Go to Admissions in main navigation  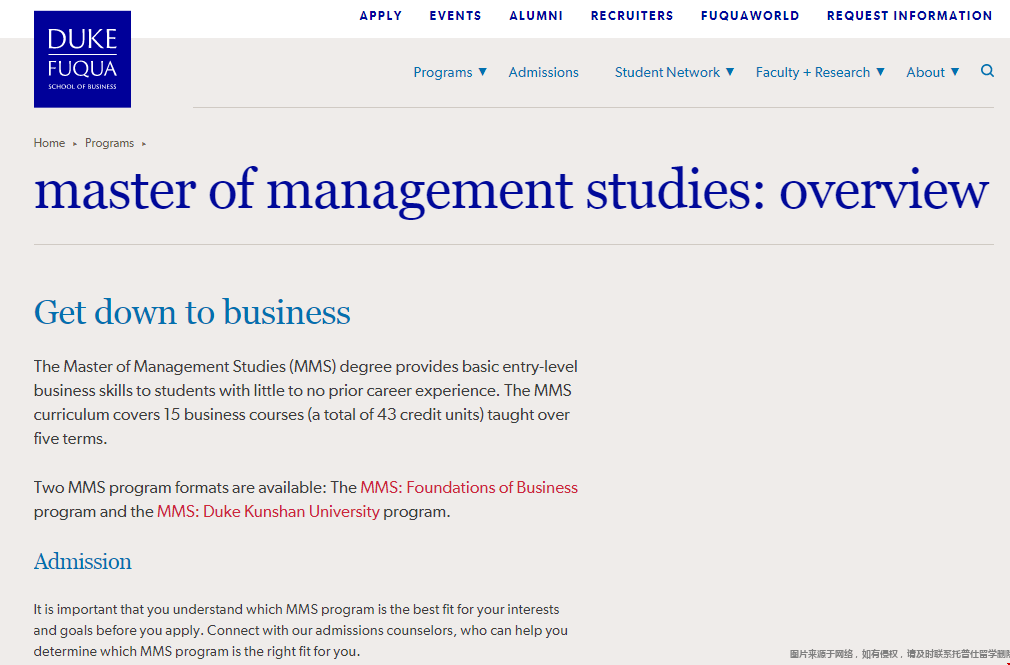tap(544, 72)
